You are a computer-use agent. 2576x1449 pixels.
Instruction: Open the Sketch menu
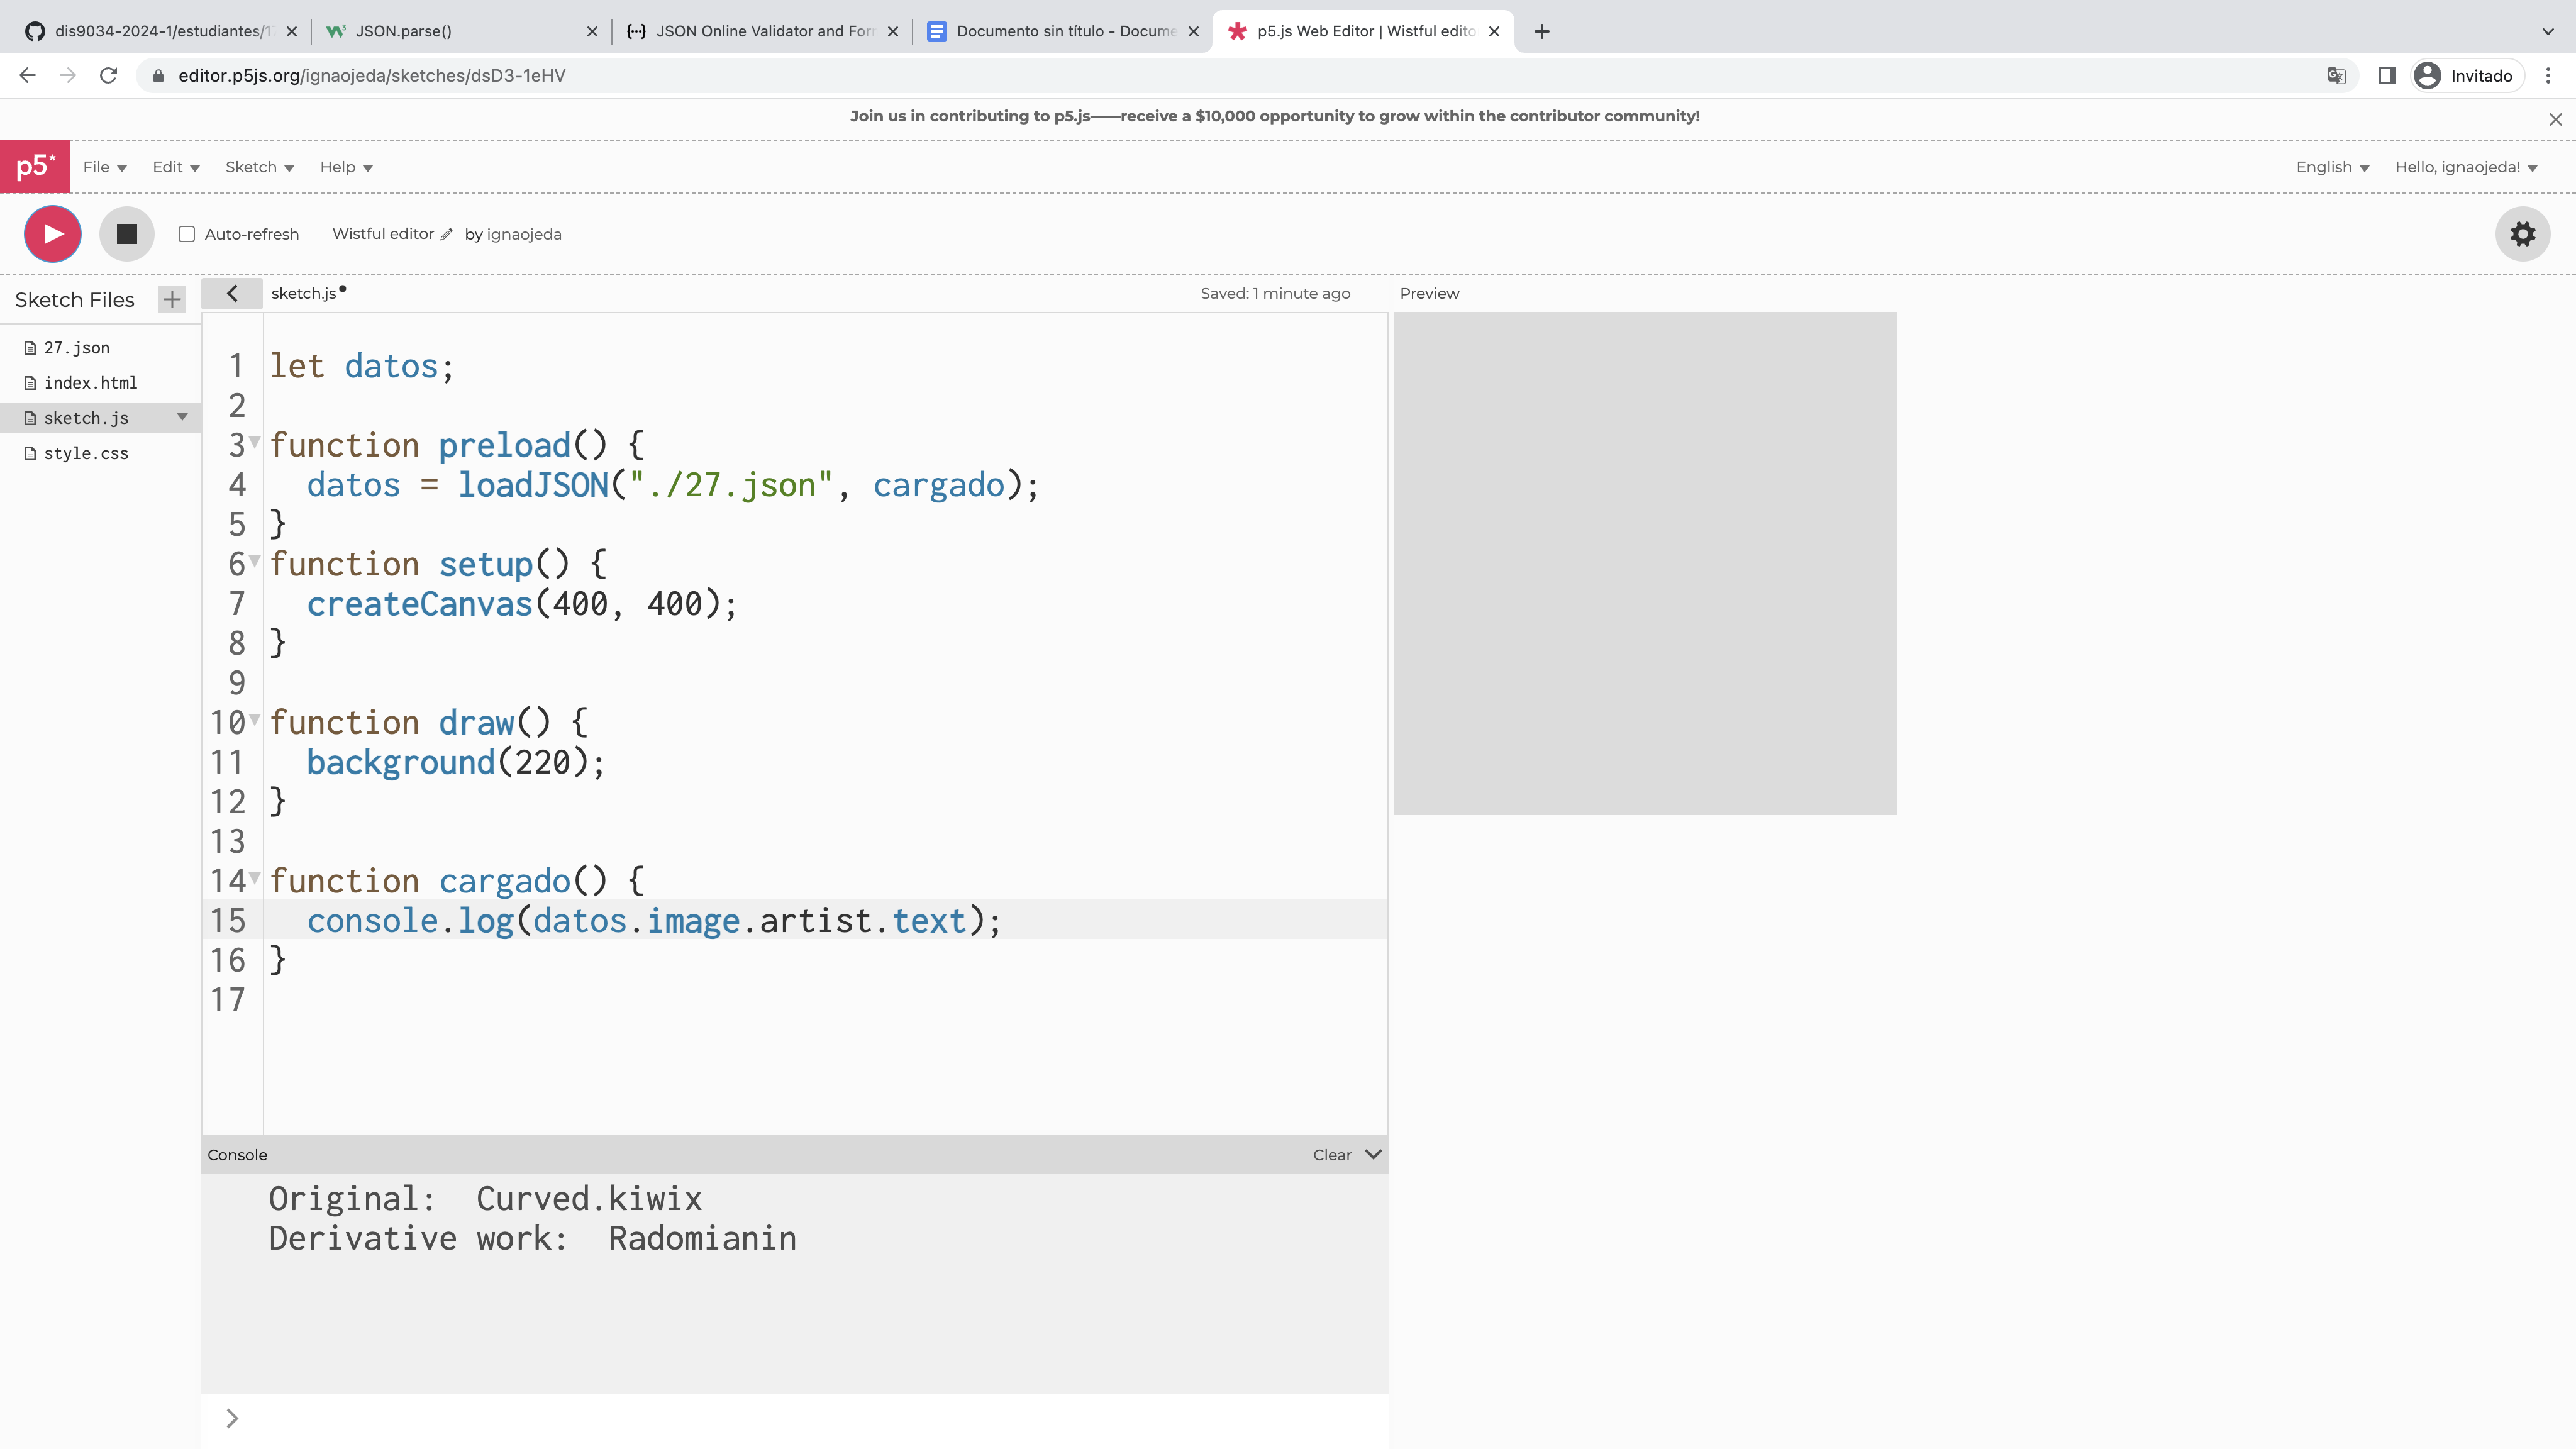click(x=260, y=167)
